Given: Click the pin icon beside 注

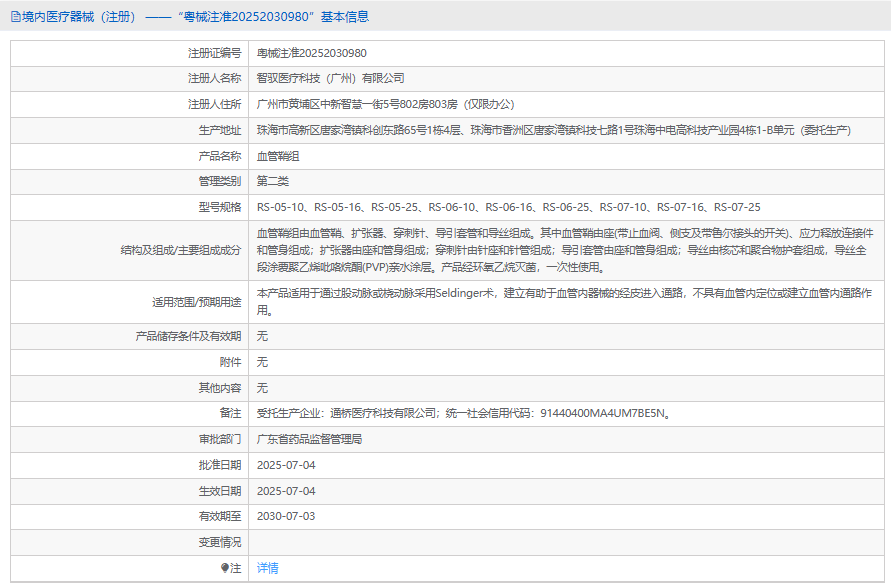Looking at the screenshot, I should [x=224, y=568].
